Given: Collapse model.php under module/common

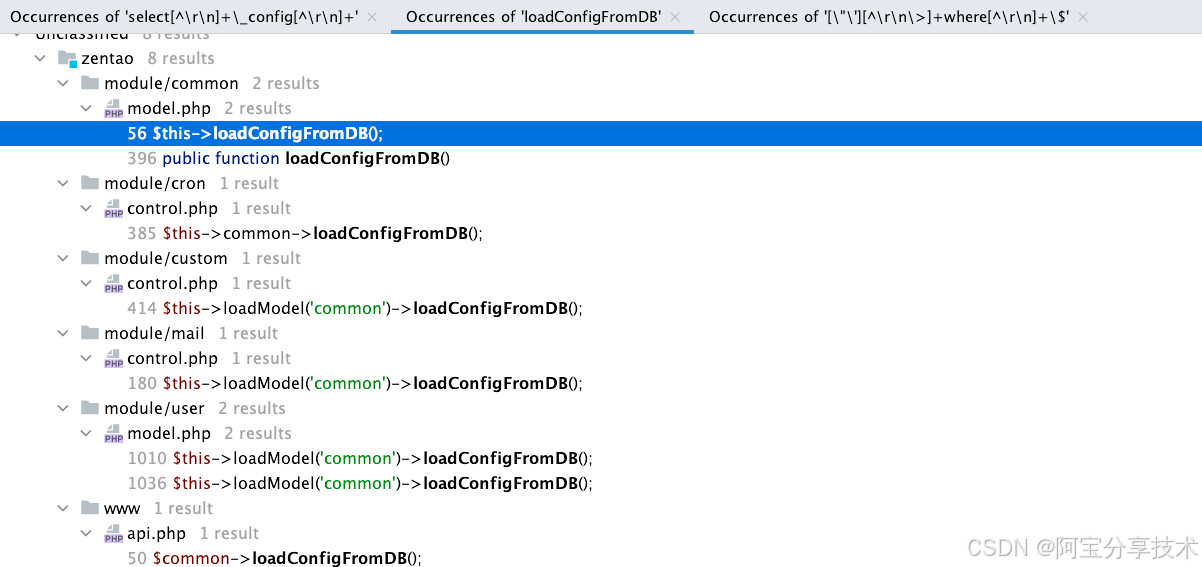Looking at the screenshot, I should 87,109.
